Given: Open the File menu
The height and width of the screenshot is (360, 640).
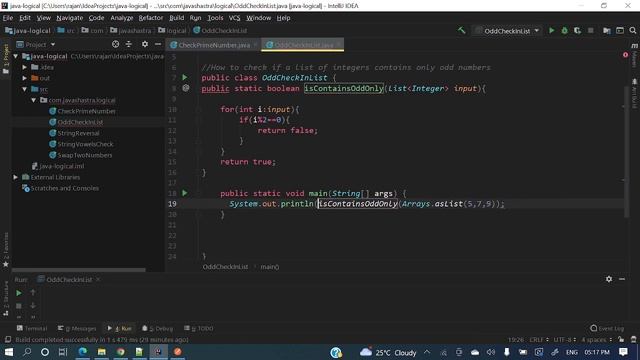Looking at the screenshot, I should 8,18.
